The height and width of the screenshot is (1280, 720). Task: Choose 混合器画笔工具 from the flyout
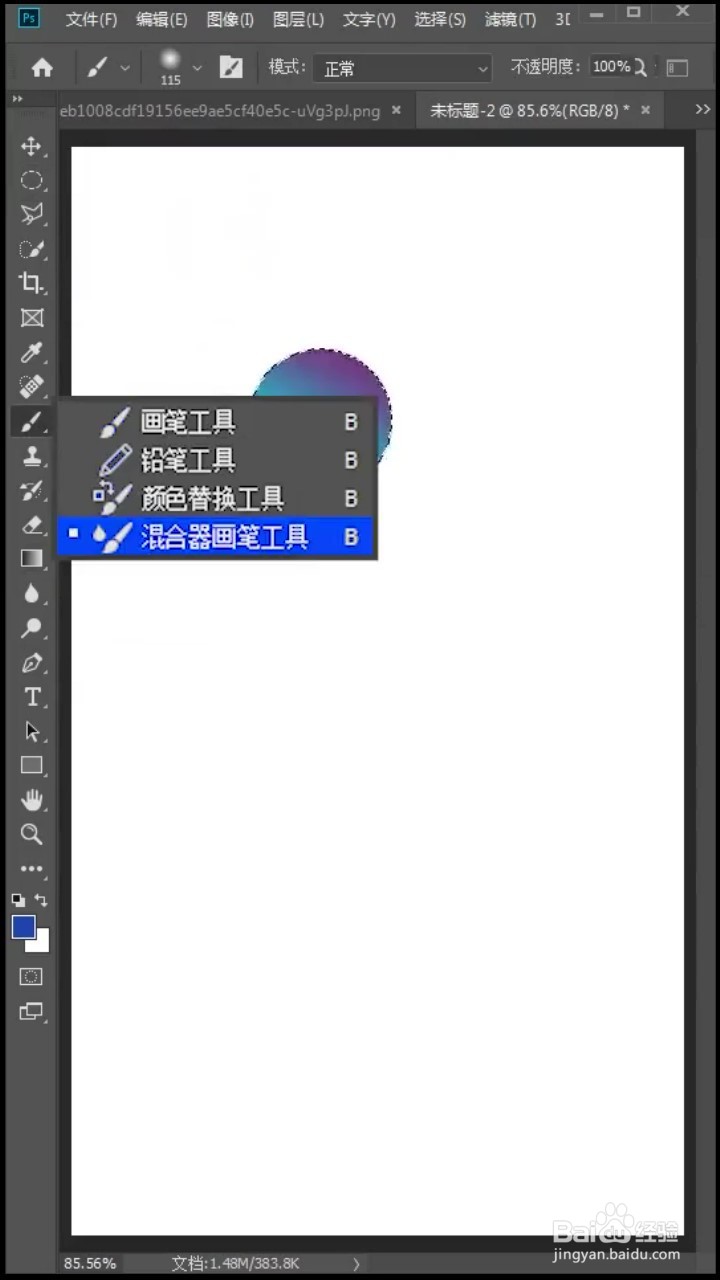click(x=217, y=537)
